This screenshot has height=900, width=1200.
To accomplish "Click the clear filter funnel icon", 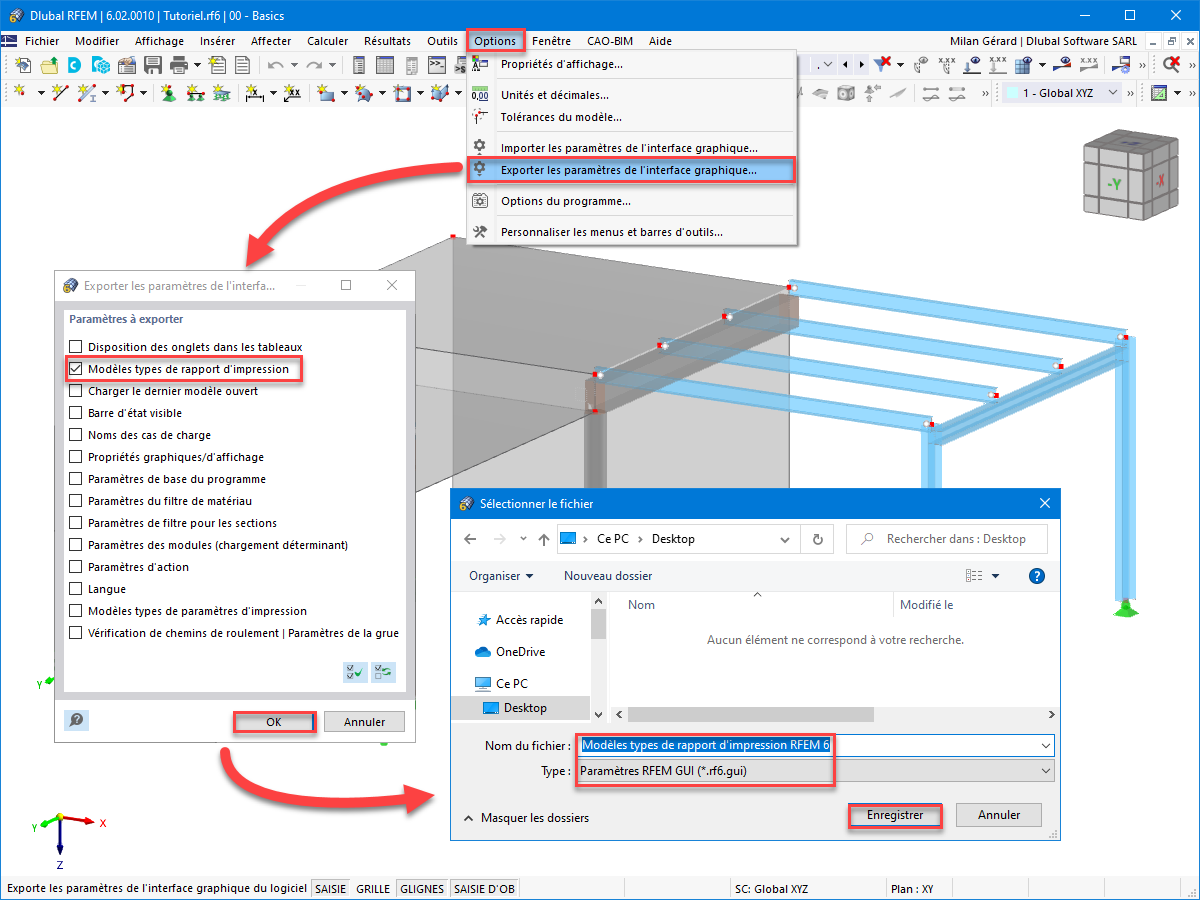I will click(883, 65).
